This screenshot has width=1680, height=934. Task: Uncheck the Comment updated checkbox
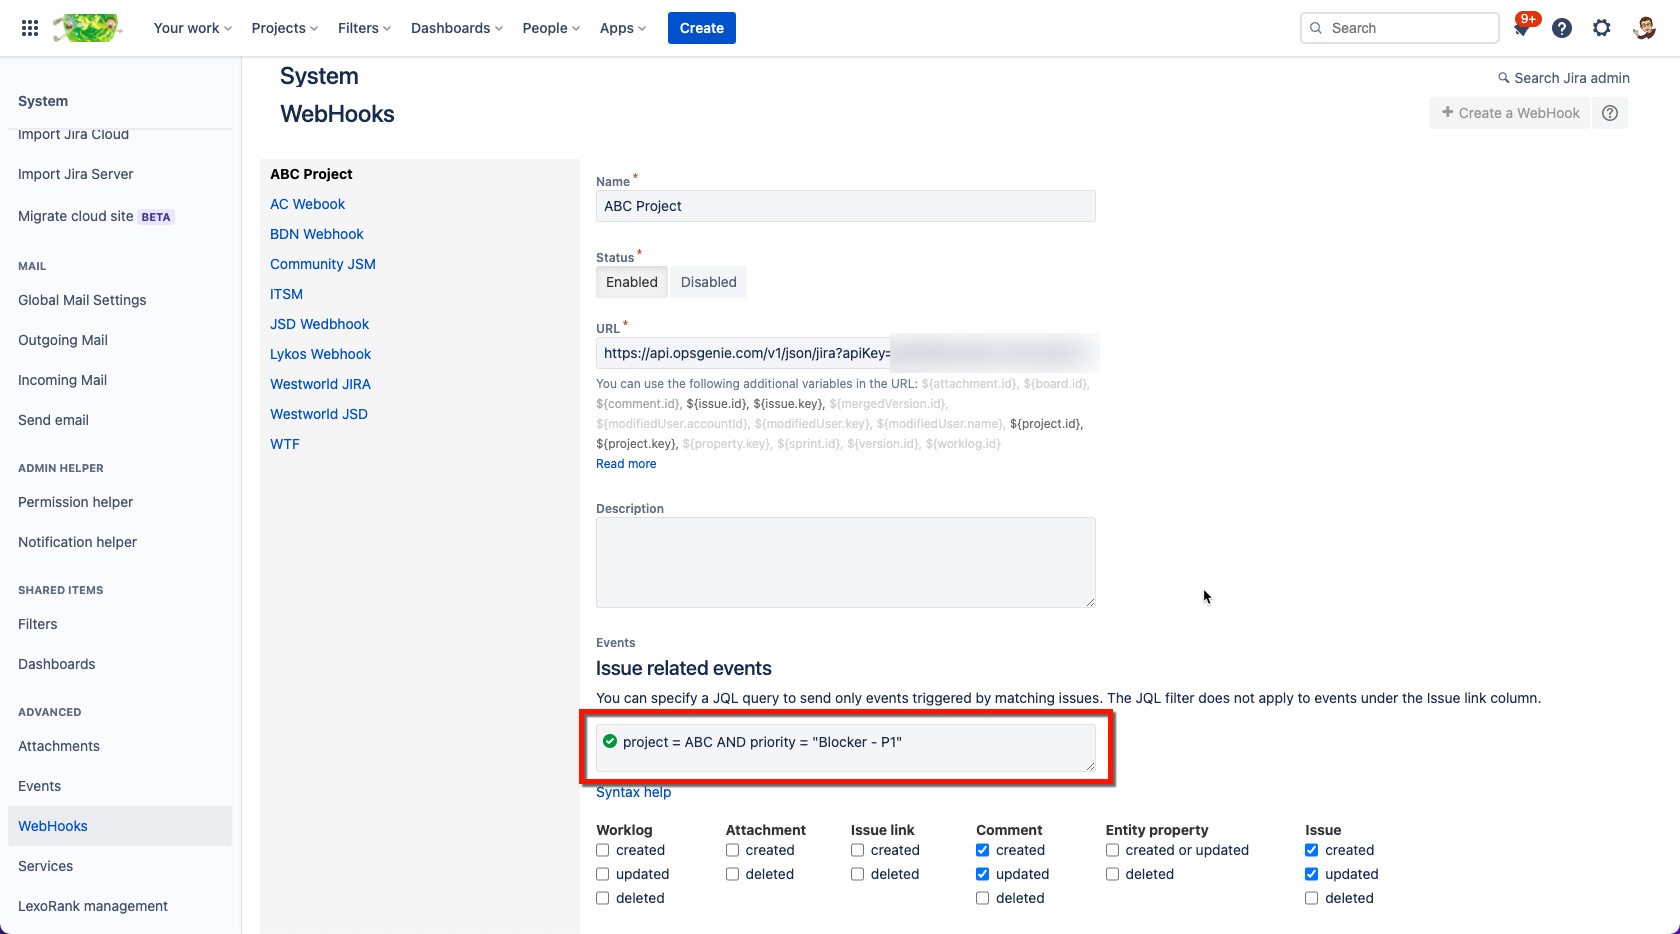(x=982, y=873)
